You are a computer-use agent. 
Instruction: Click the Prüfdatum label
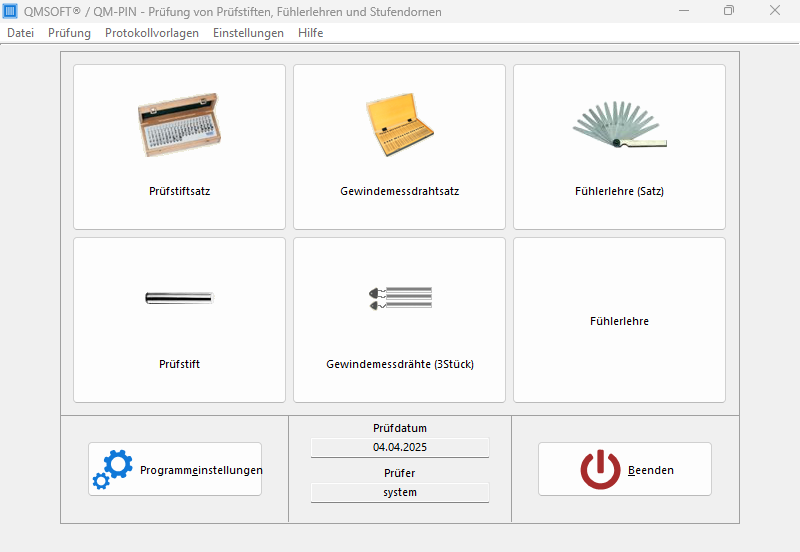point(400,428)
